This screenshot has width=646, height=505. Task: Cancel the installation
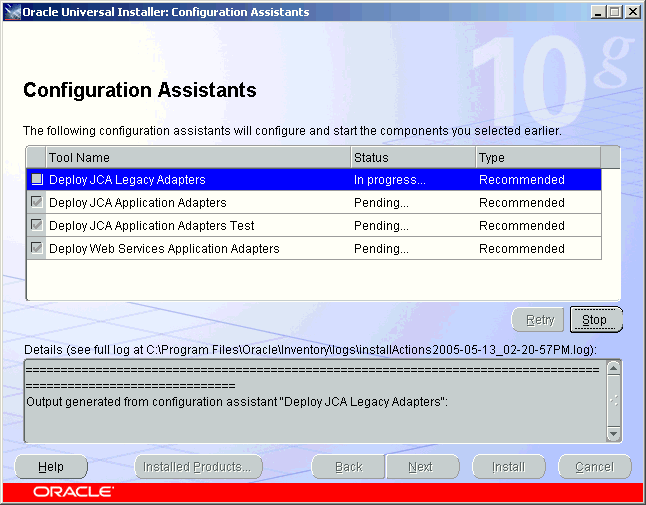pyautogui.click(x=595, y=467)
